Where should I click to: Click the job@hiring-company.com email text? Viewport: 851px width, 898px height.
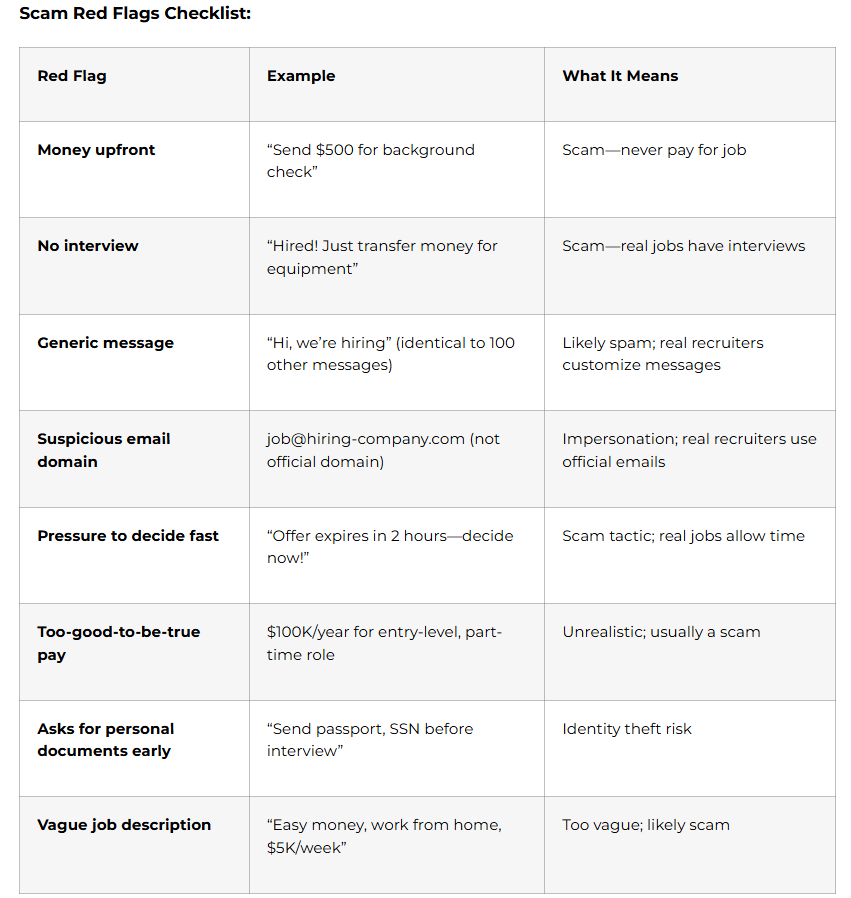(x=366, y=439)
